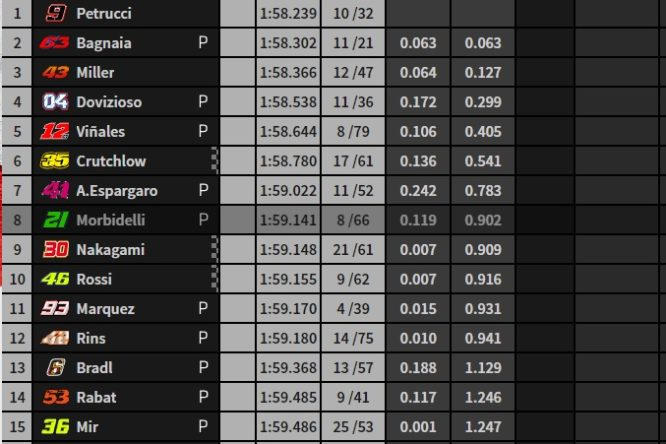This screenshot has height=444, width=666.
Task: Click Bagnaia's red 63 number logo
Action: (55, 43)
